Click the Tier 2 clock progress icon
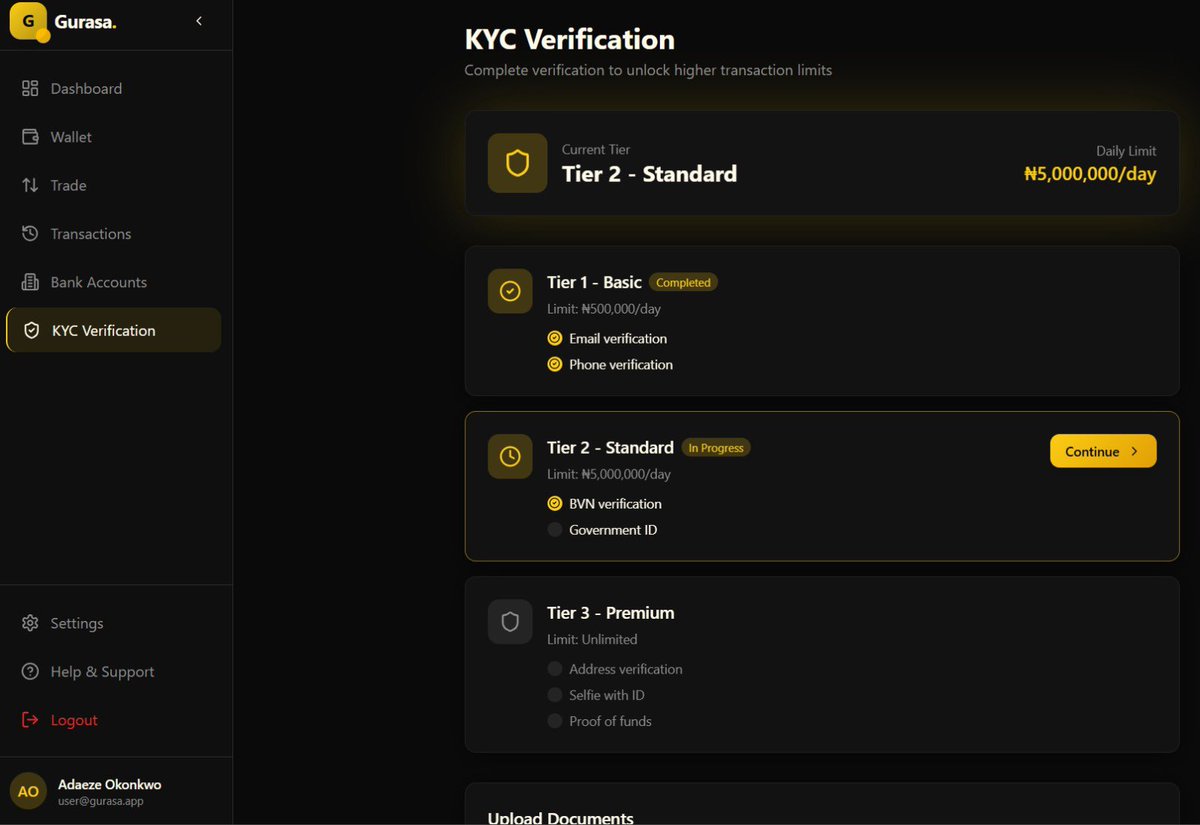 coord(510,456)
